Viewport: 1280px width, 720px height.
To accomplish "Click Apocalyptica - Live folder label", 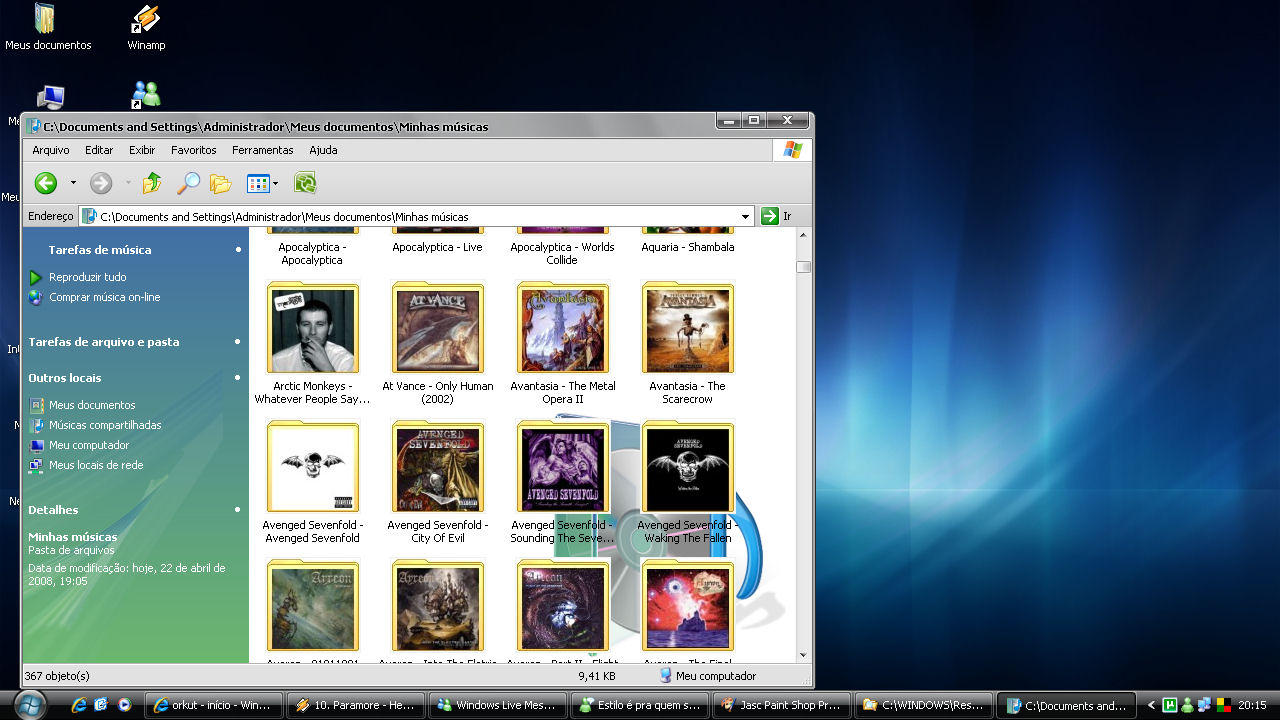I will [437, 247].
